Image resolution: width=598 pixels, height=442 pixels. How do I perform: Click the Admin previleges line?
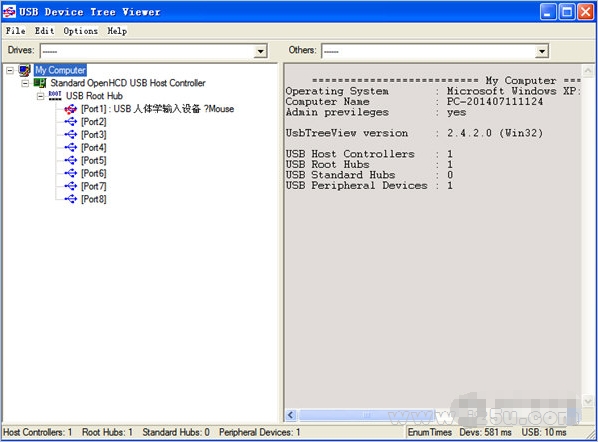[376, 113]
